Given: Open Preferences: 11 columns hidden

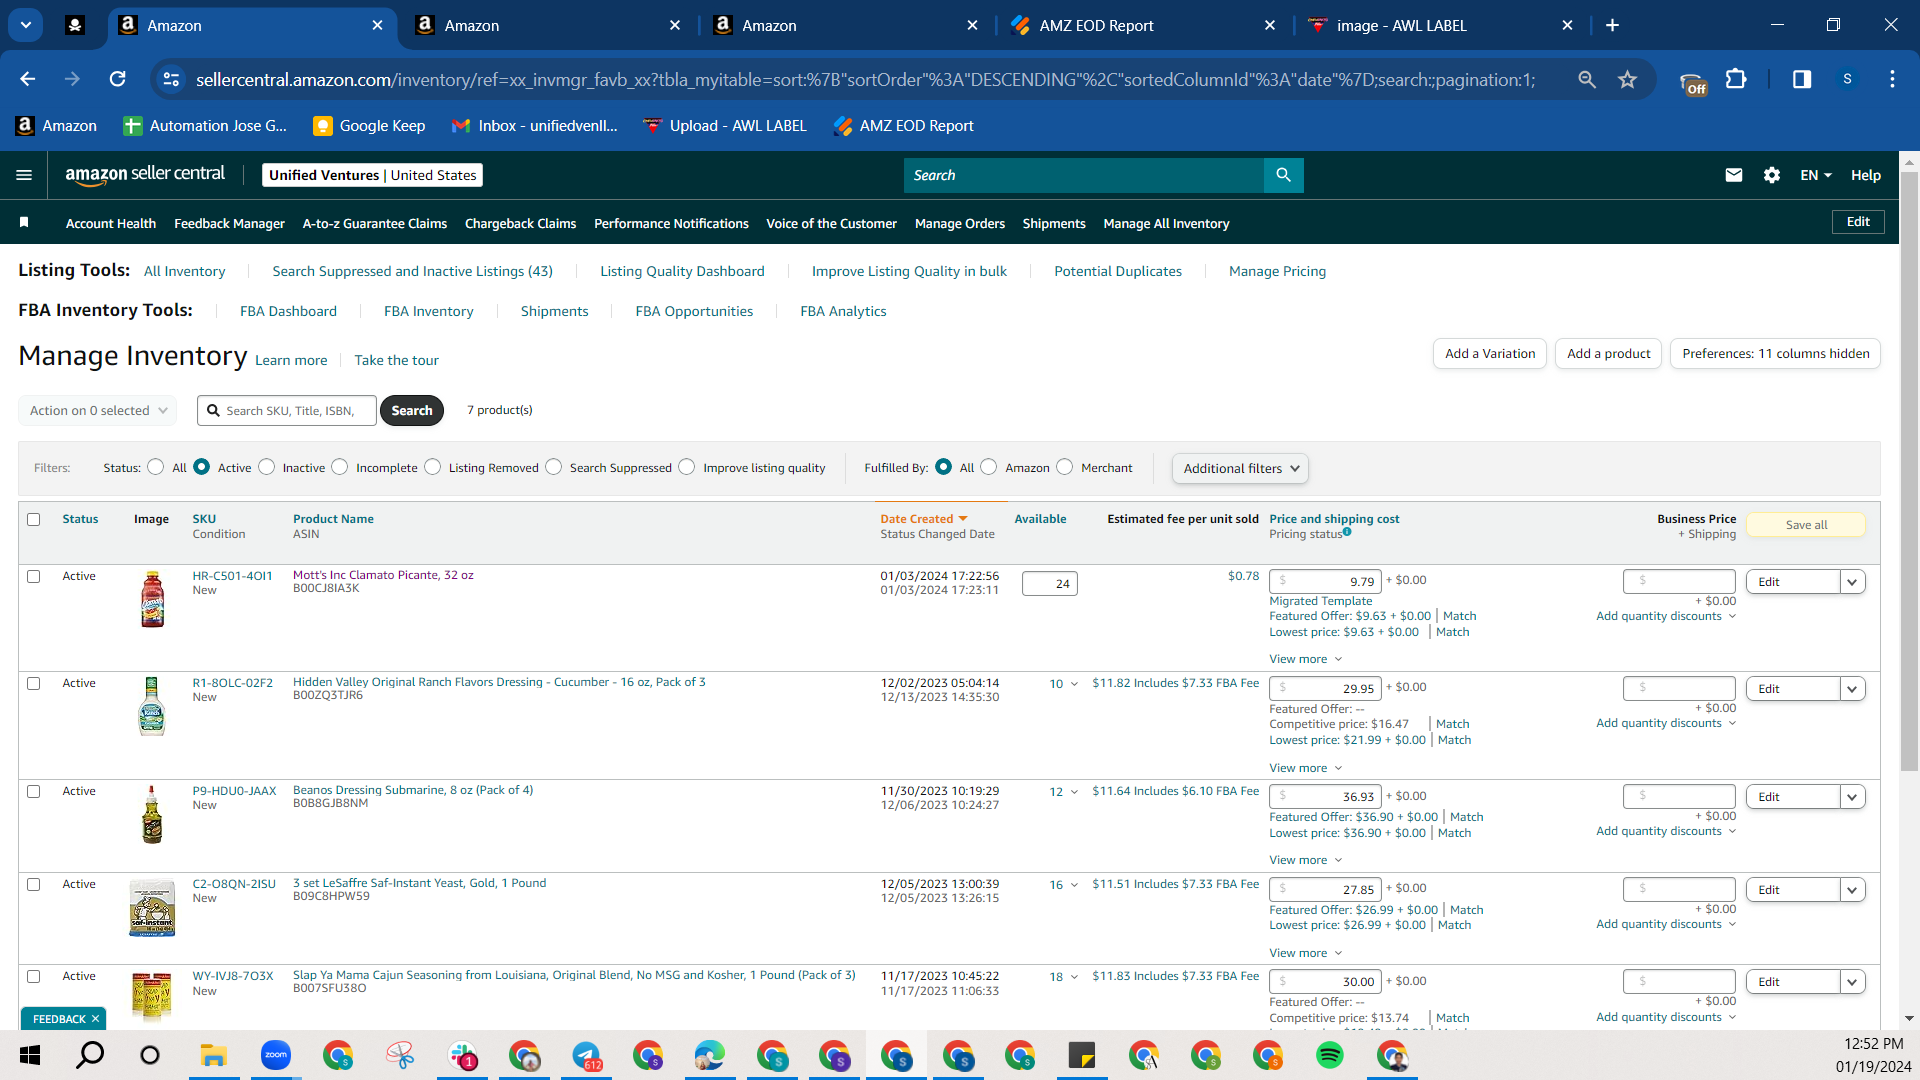Looking at the screenshot, I should pyautogui.click(x=1775, y=353).
